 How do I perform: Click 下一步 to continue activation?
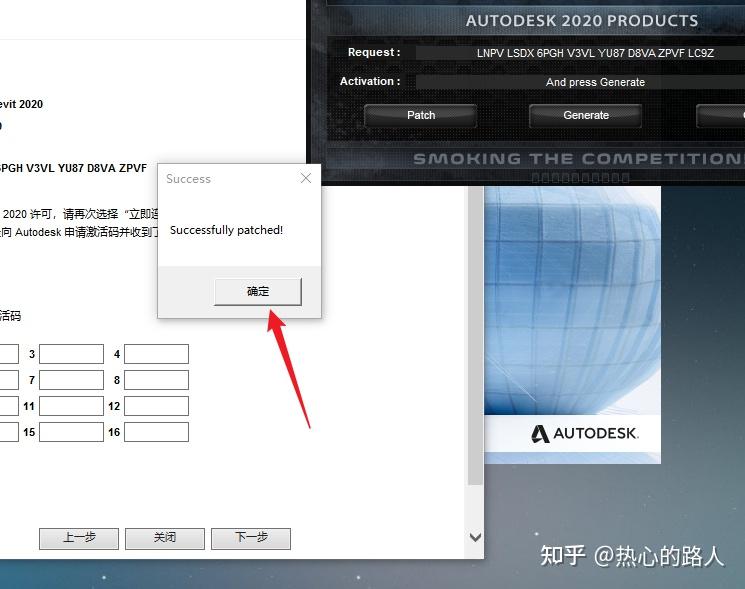point(251,538)
